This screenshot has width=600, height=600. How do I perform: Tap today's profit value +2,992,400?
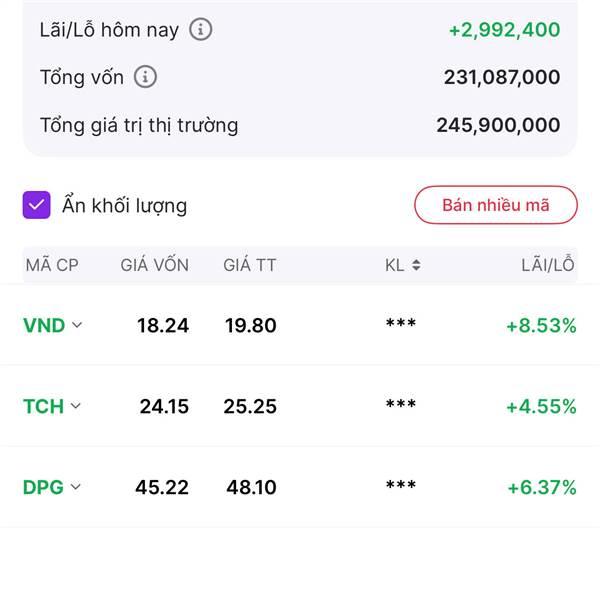click(504, 30)
